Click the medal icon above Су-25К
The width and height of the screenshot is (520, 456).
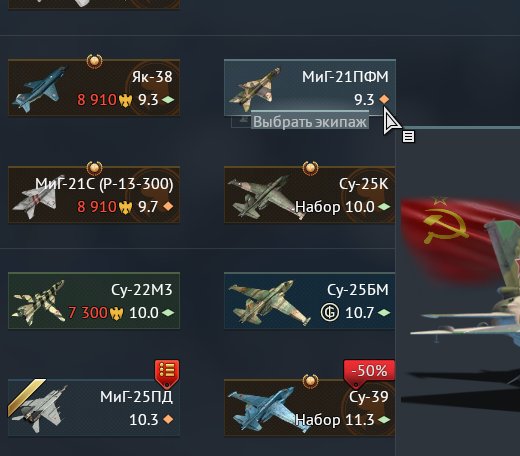pyautogui.click(x=311, y=168)
